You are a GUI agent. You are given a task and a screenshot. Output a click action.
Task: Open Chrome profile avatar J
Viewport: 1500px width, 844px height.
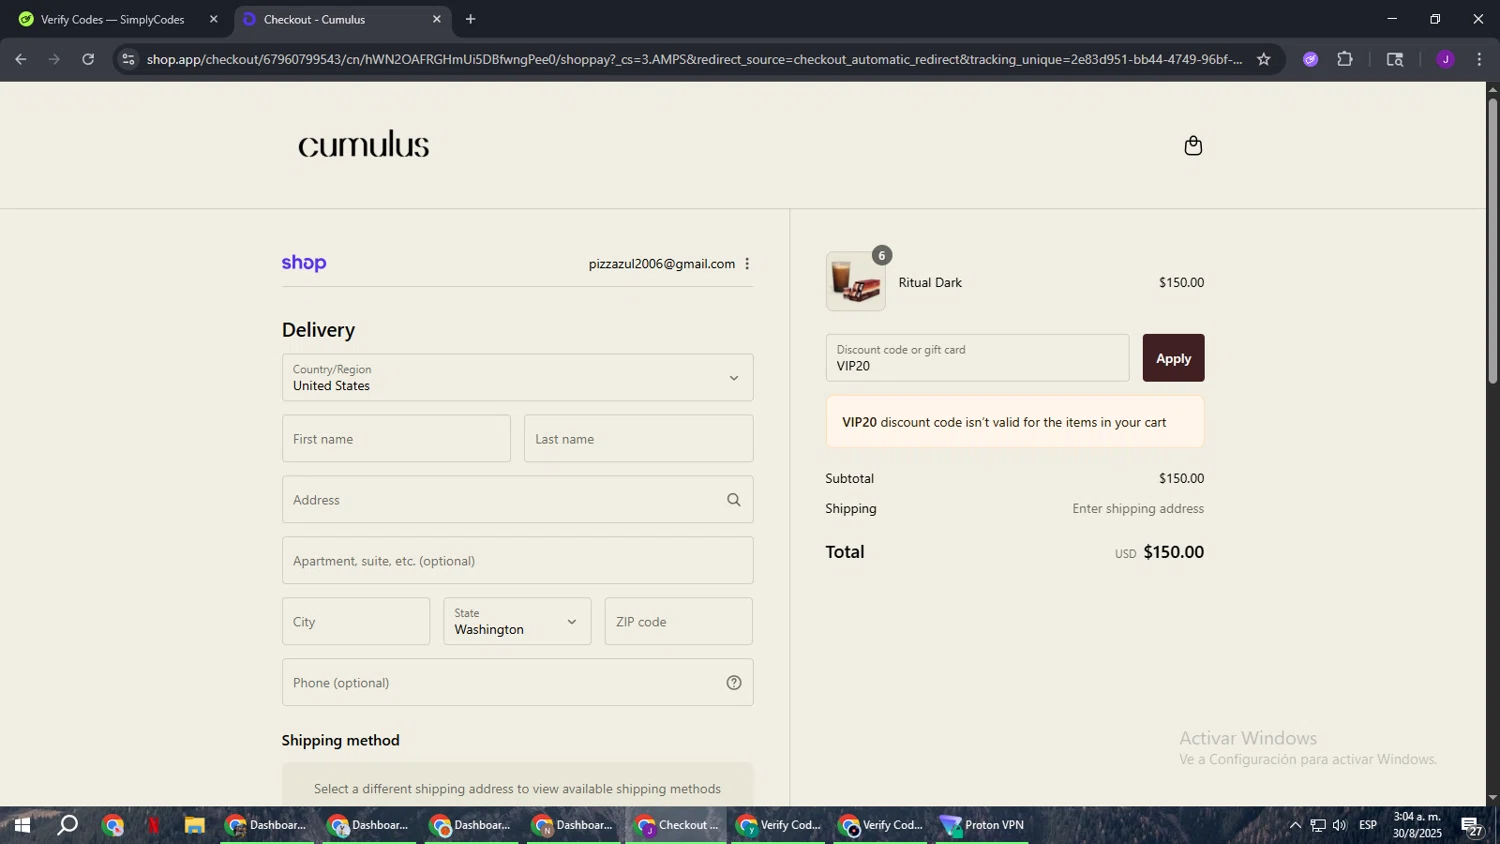click(1445, 59)
